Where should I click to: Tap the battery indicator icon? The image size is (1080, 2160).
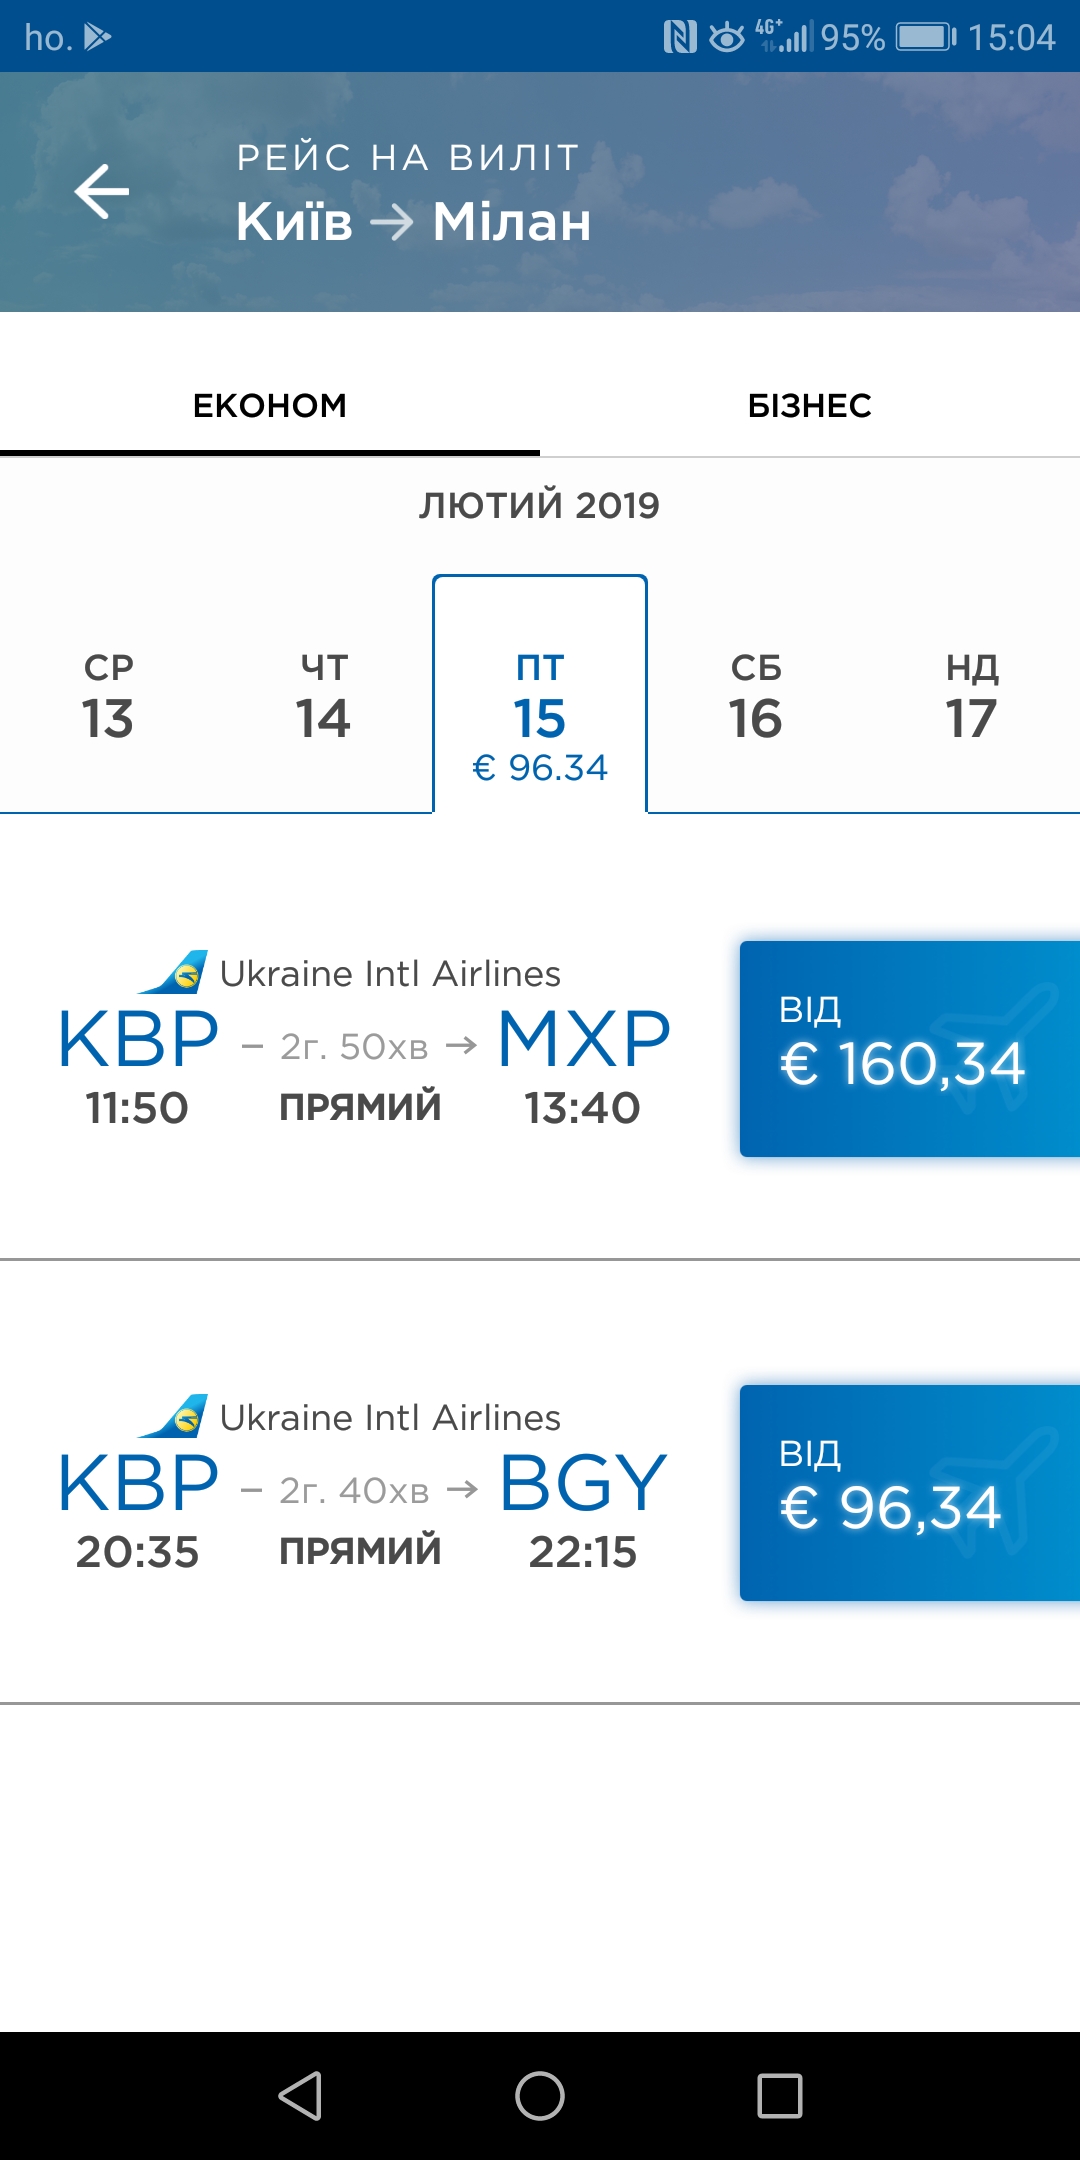[x=925, y=37]
